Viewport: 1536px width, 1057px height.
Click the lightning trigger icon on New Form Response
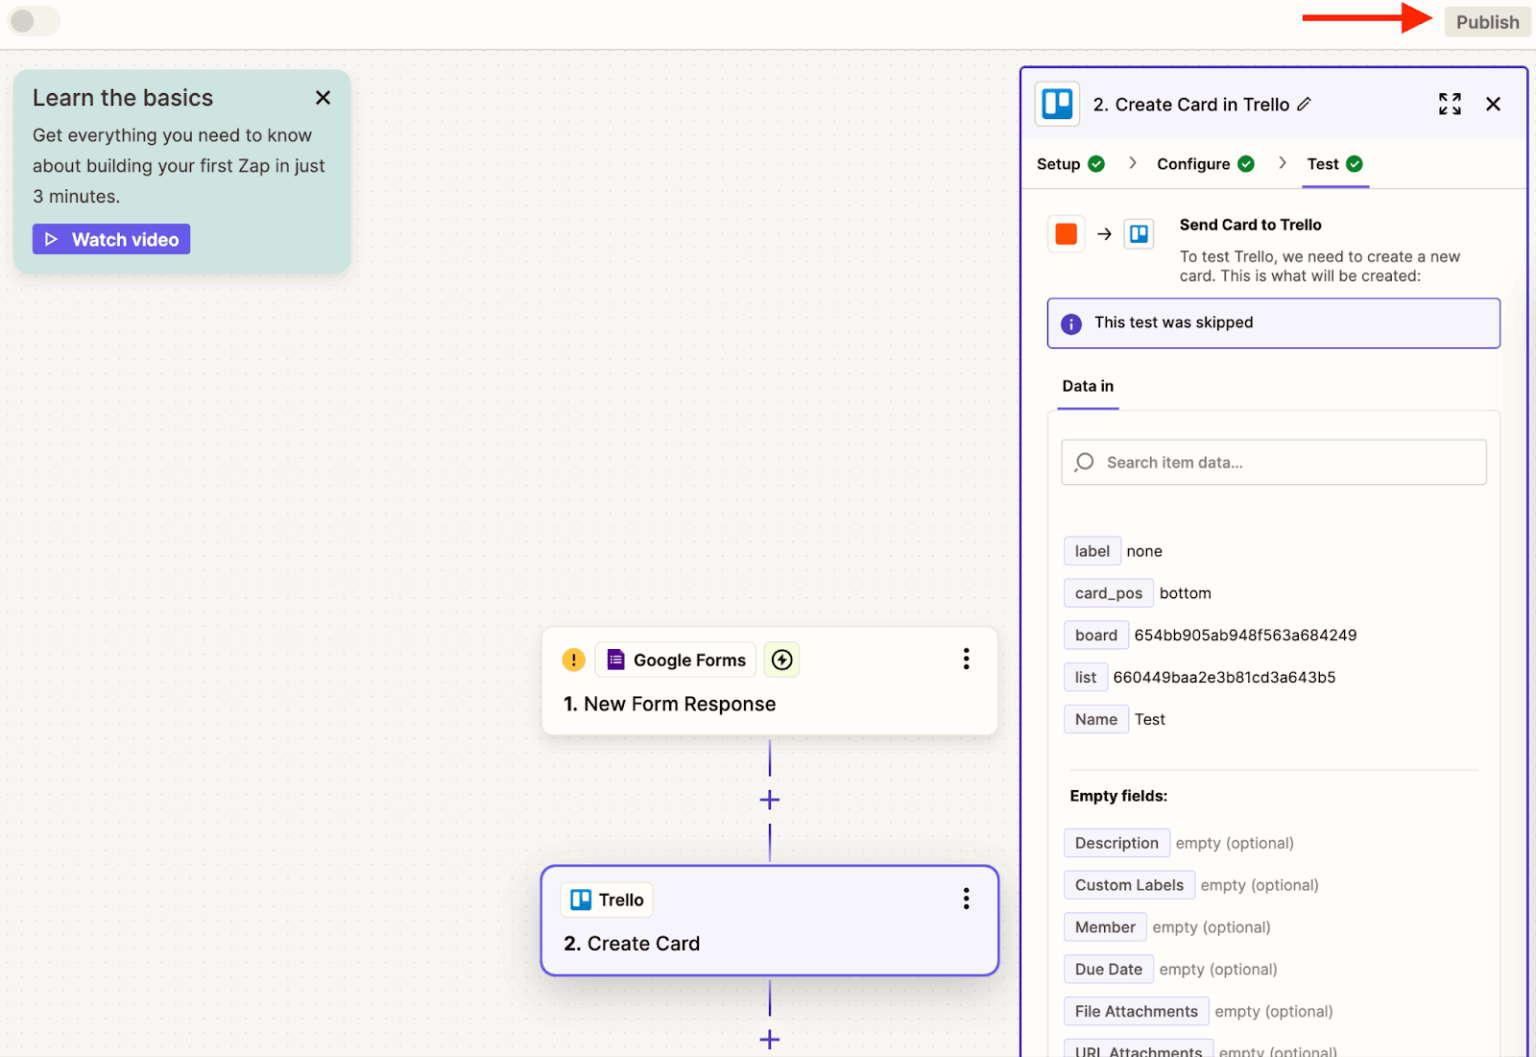tap(781, 660)
